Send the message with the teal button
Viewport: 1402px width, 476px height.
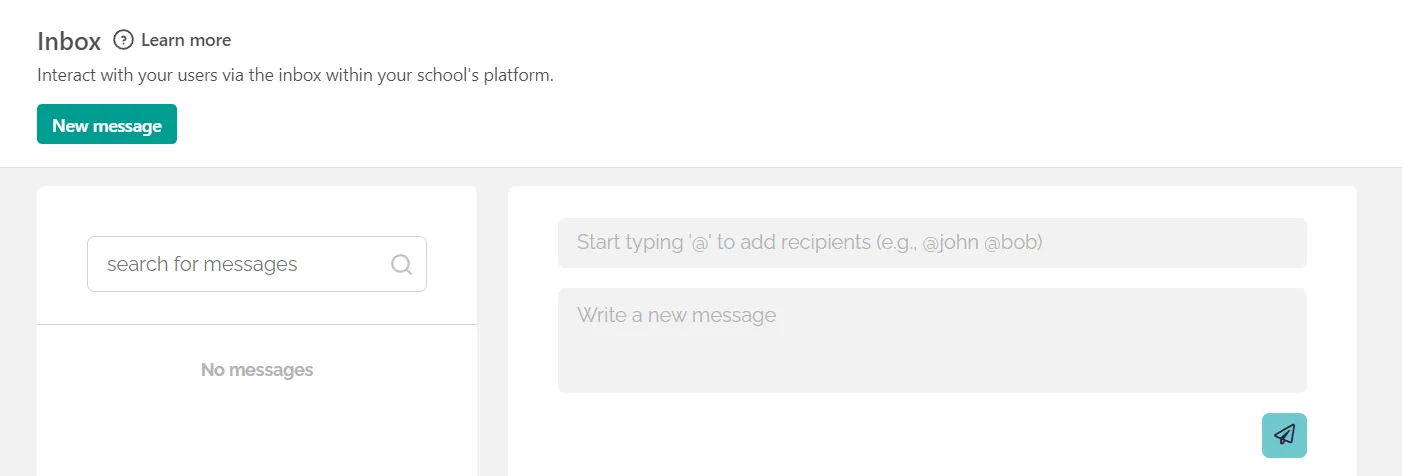pos(1284,435)
